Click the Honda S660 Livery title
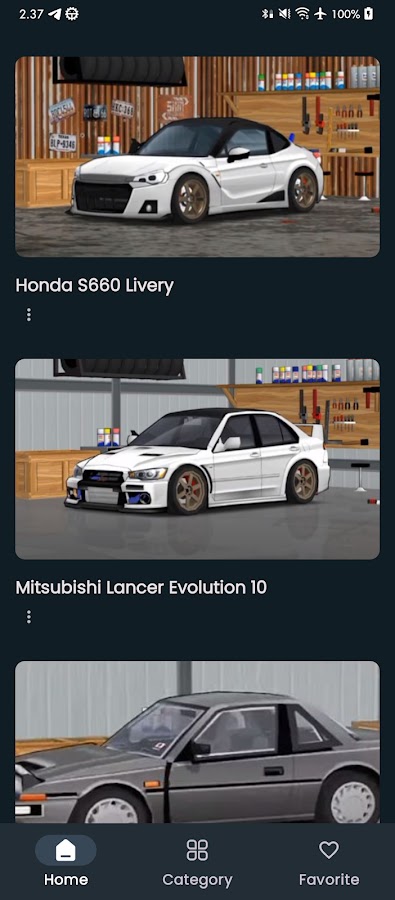395x900 pixels. pyautogui.click(x=94, y=285)
